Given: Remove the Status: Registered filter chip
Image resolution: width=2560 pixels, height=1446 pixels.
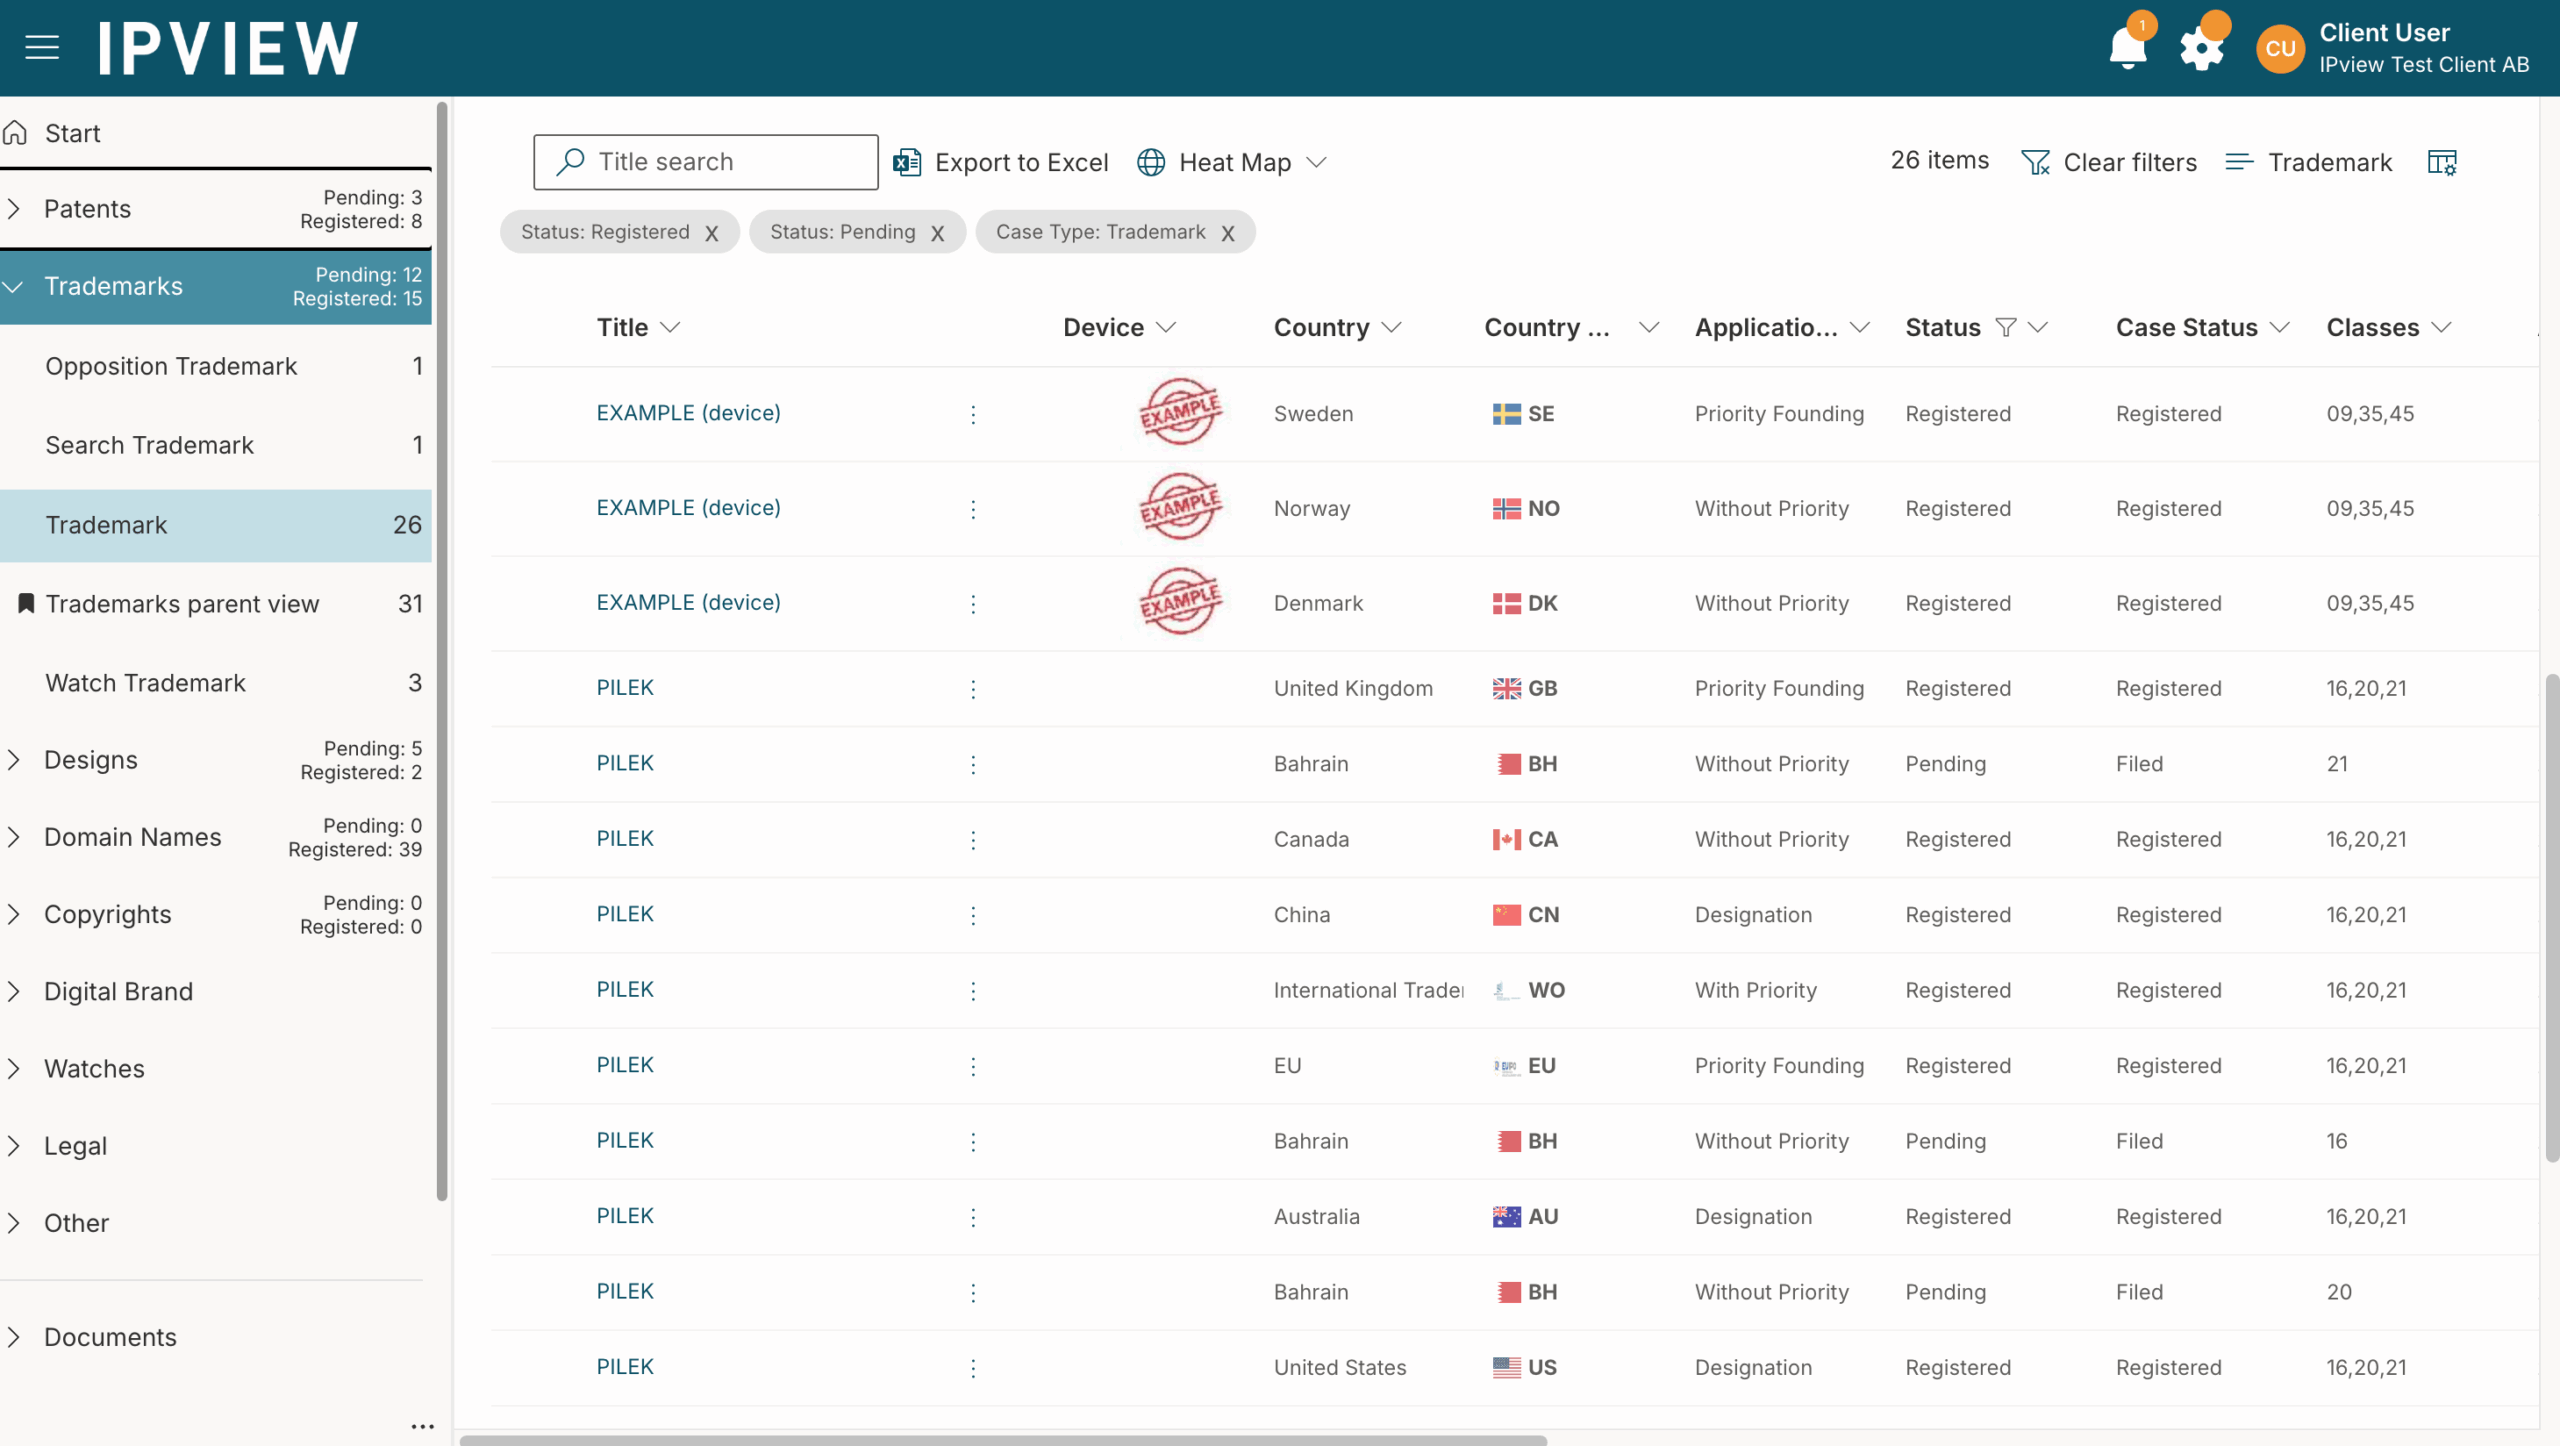Looking at the screenshot, I should click(712, 233).
